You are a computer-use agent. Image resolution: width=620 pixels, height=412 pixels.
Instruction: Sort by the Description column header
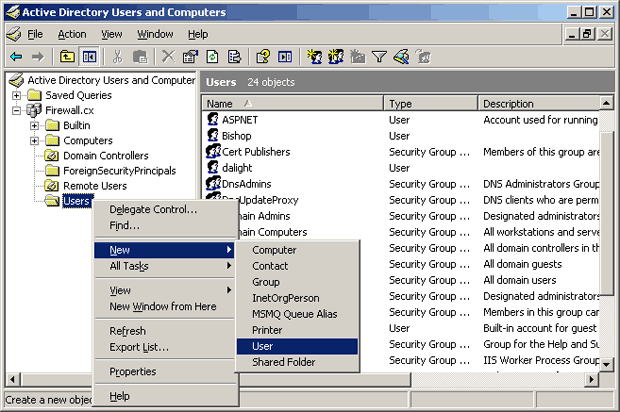[539, 103]
